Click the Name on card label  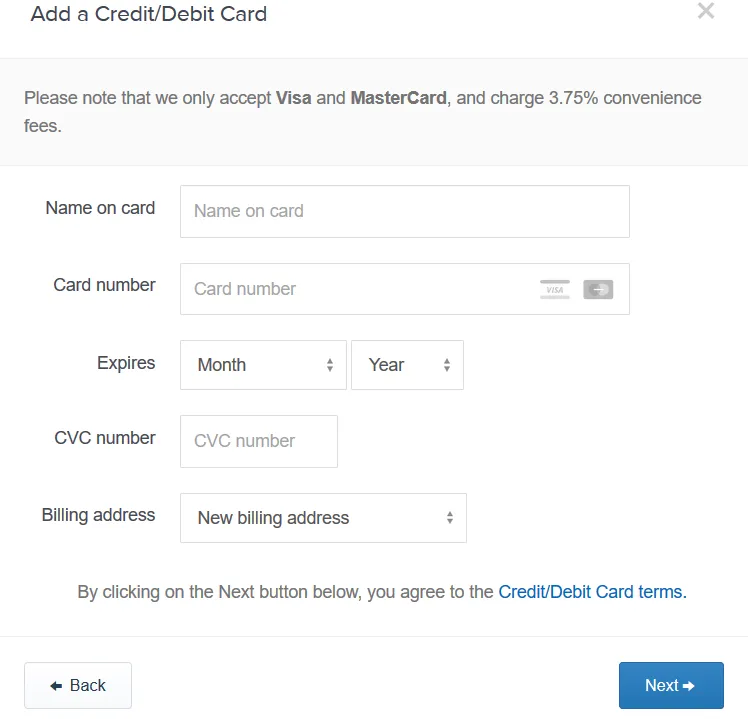100,208
